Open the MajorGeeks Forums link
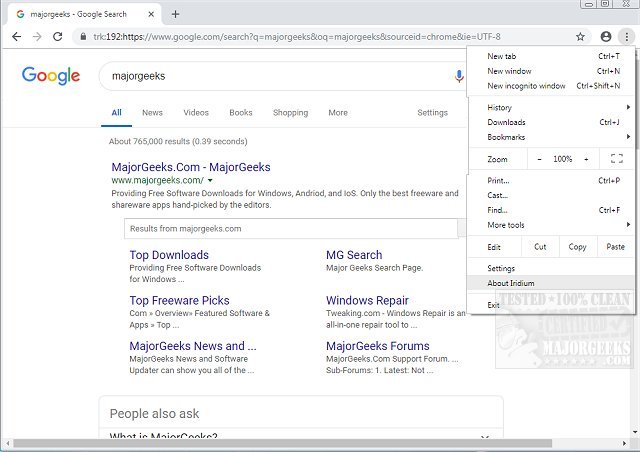Screen dimensions: 640x452 378,346
